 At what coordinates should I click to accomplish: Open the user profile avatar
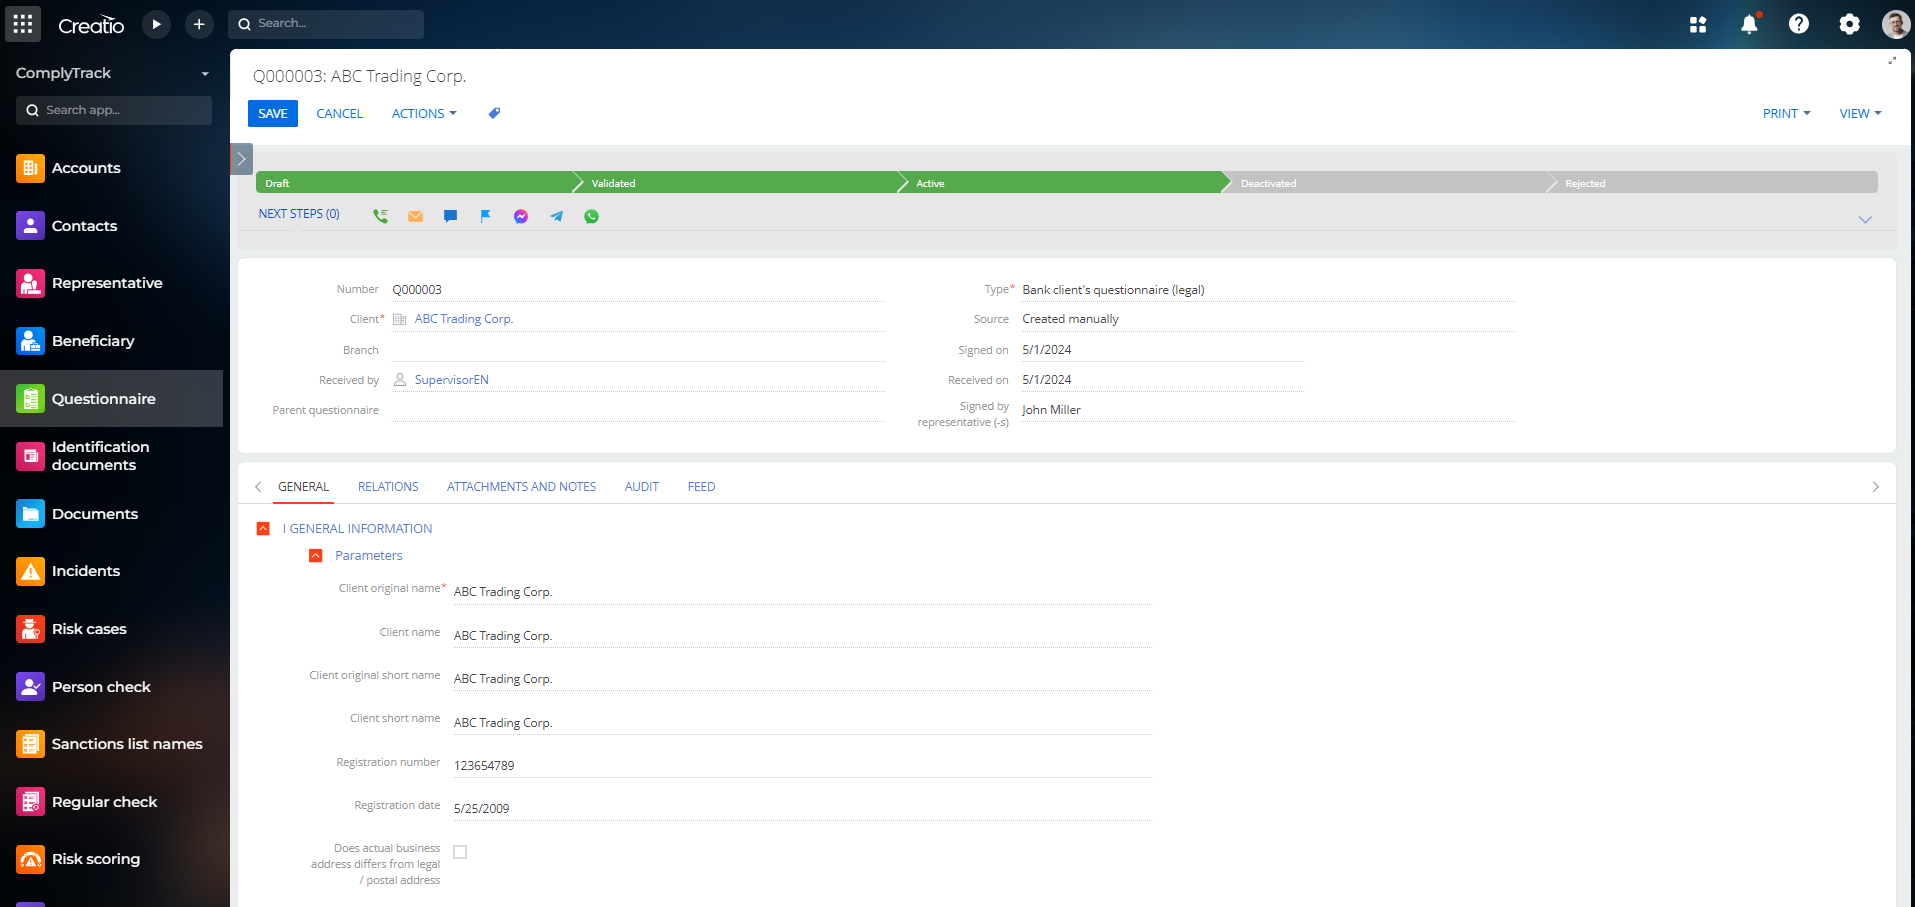[x=1896, y=24]
